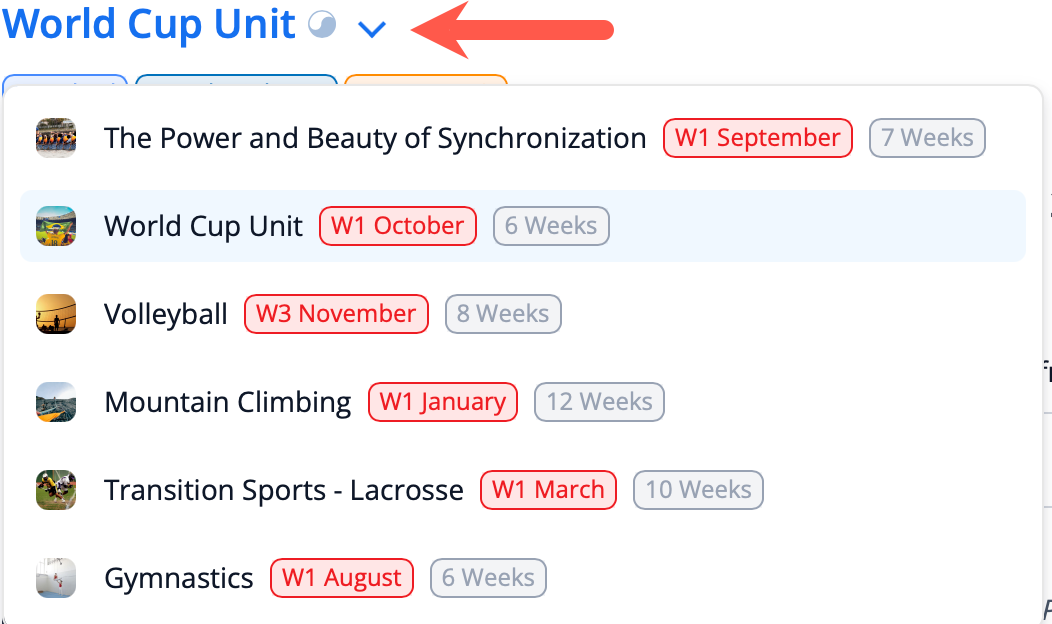Click the W3 November start badge

(336, 314)
